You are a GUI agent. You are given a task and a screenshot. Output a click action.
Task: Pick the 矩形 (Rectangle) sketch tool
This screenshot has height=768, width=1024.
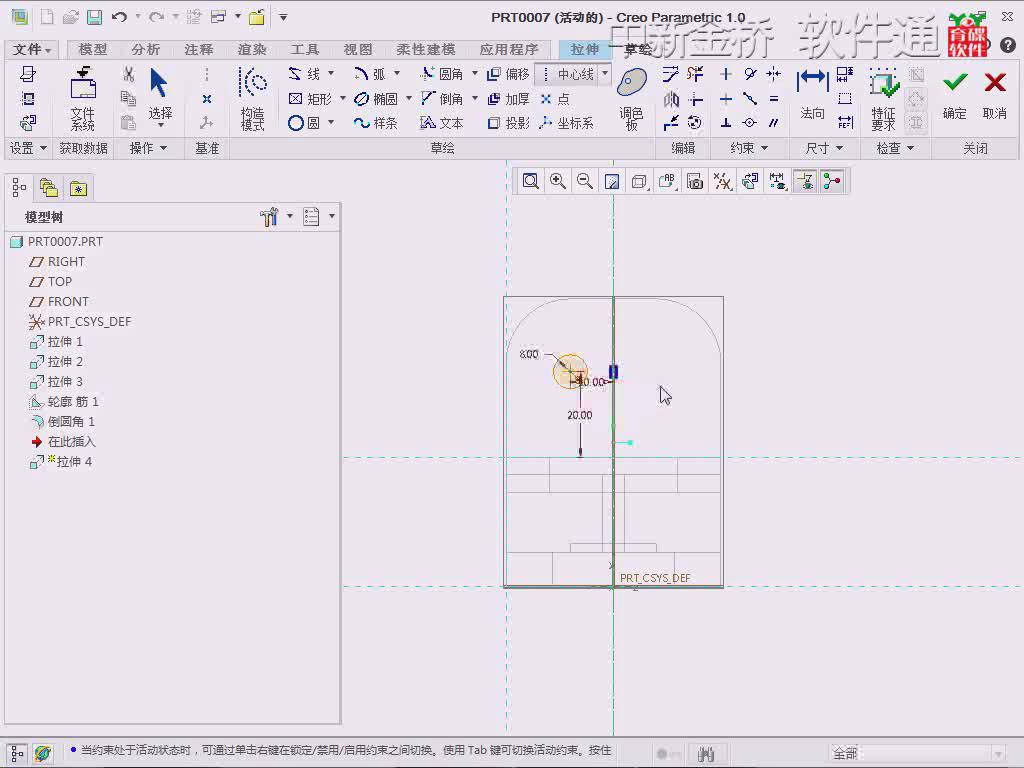[x=310, y=99]
